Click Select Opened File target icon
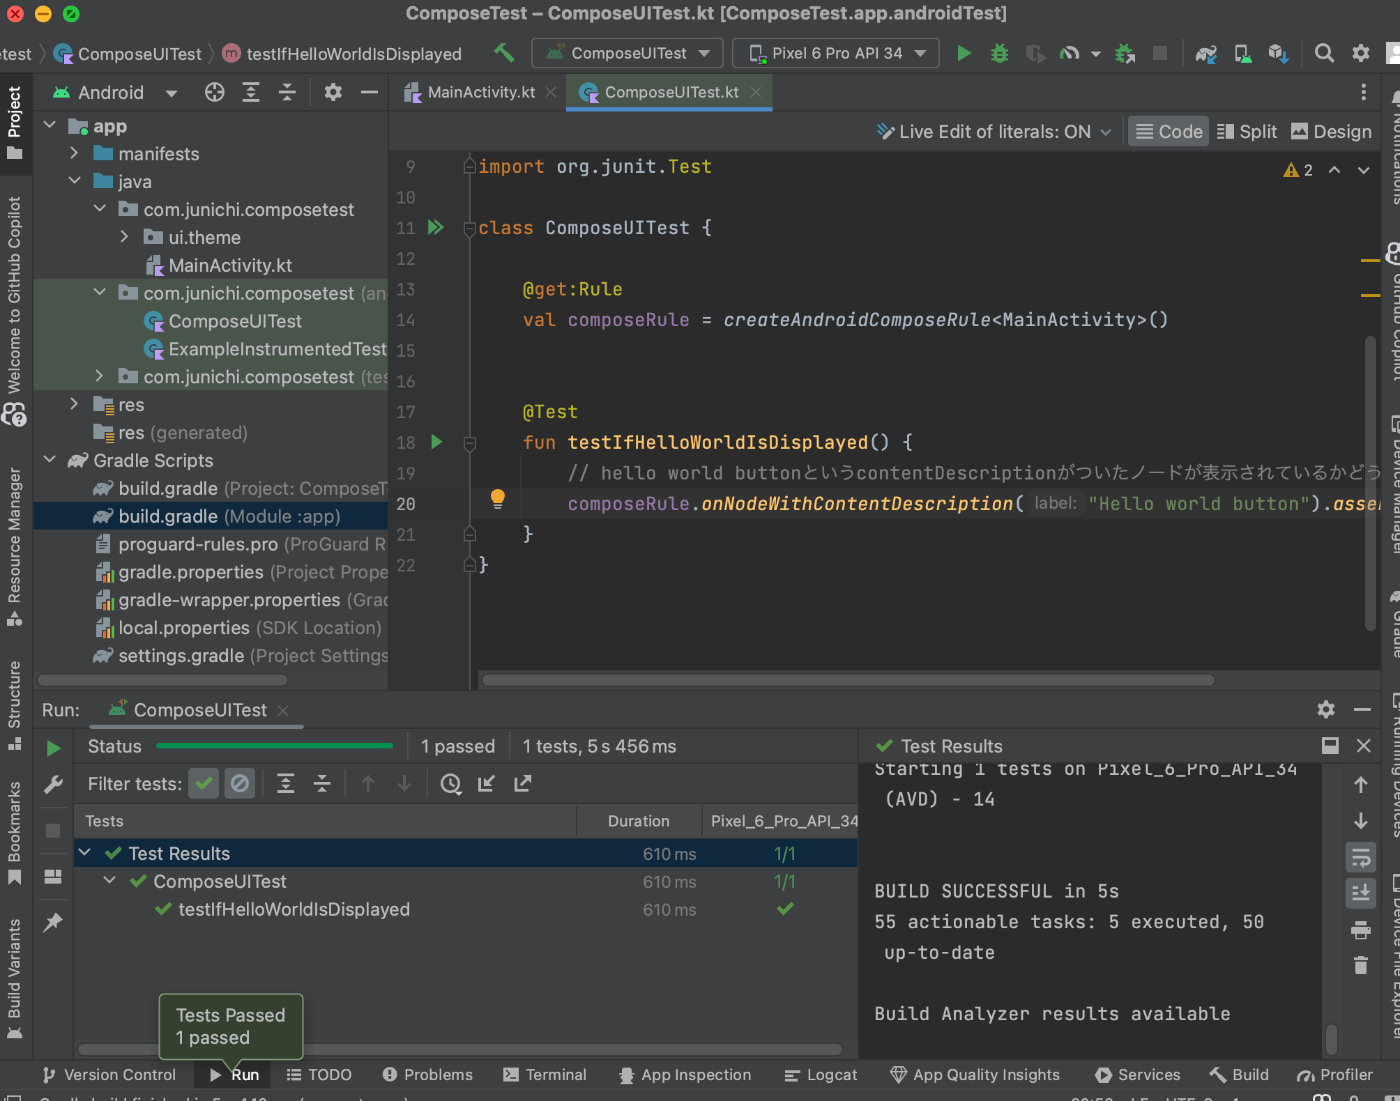 (214, 92)
